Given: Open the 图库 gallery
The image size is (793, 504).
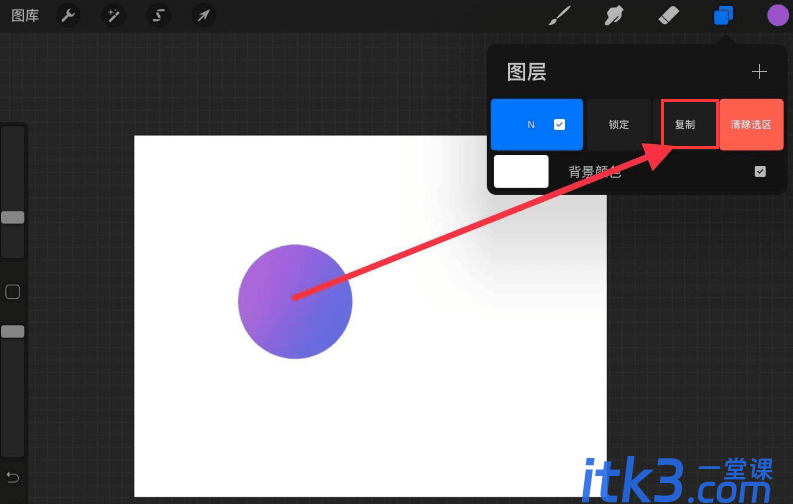Looking at the screenshot, I should (x=25, y=16).
